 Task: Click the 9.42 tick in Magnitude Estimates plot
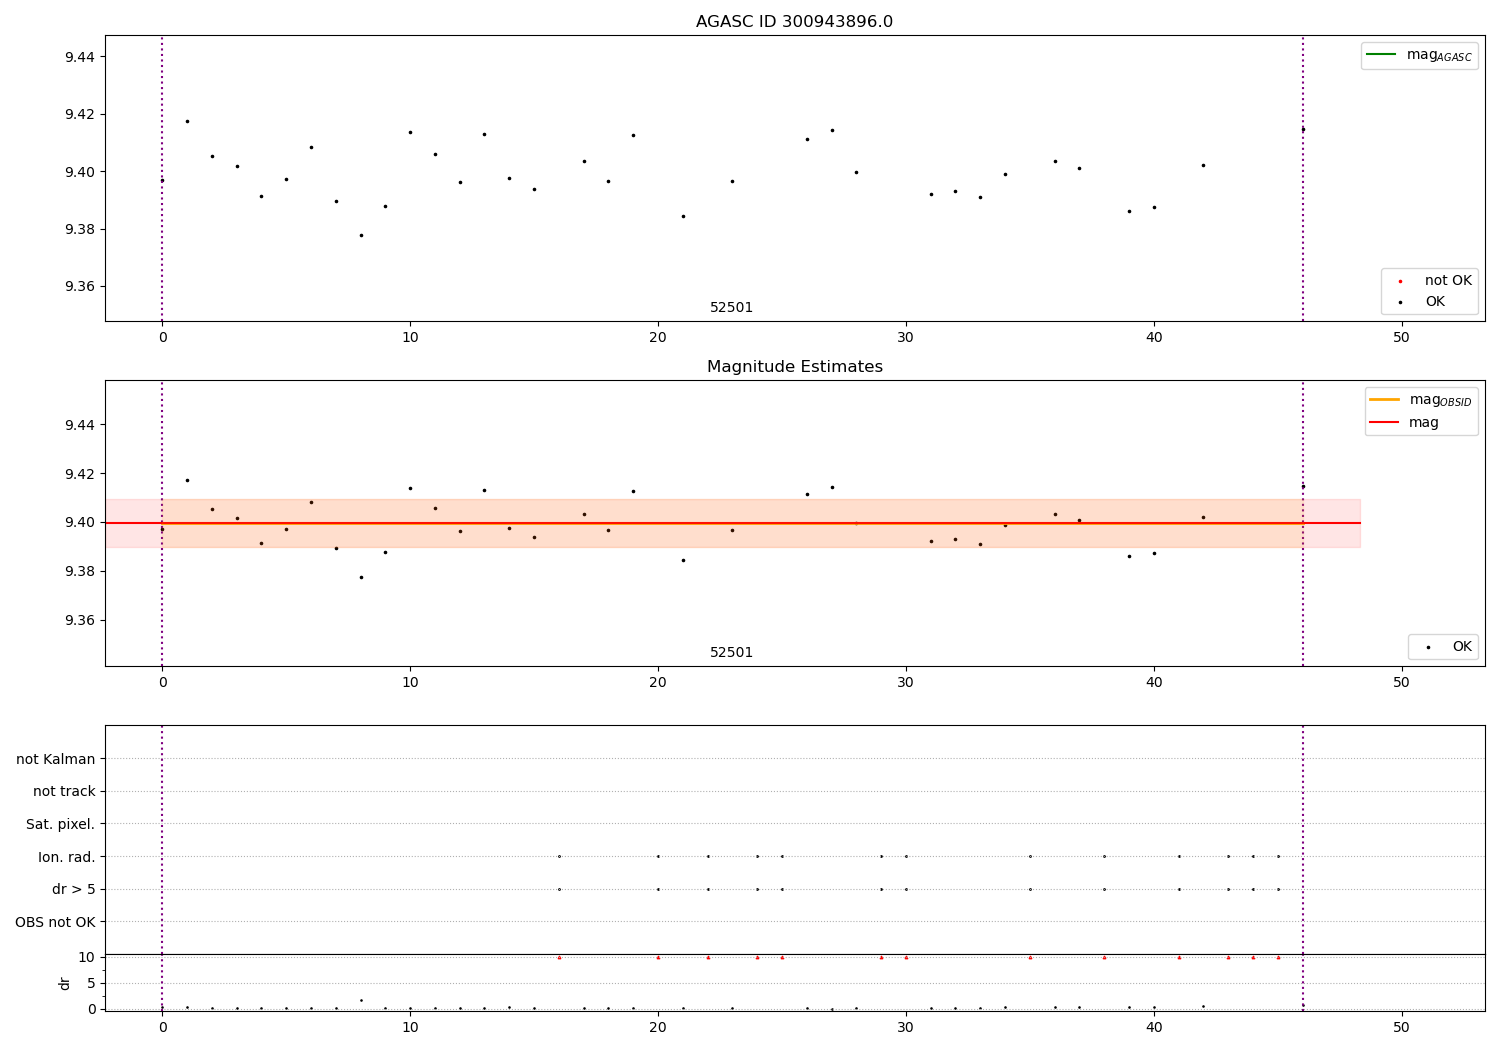(80, 474)
